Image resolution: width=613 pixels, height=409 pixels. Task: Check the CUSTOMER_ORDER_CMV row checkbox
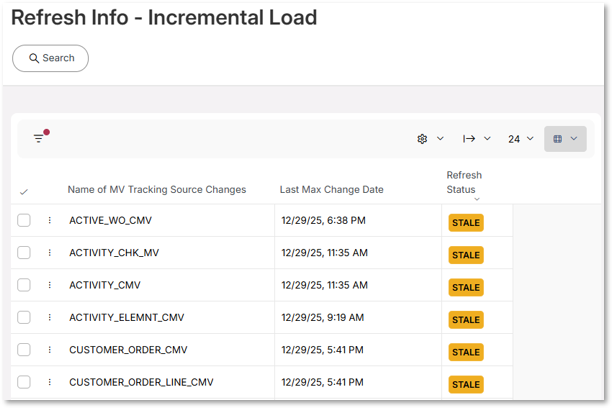coord(24,350)
